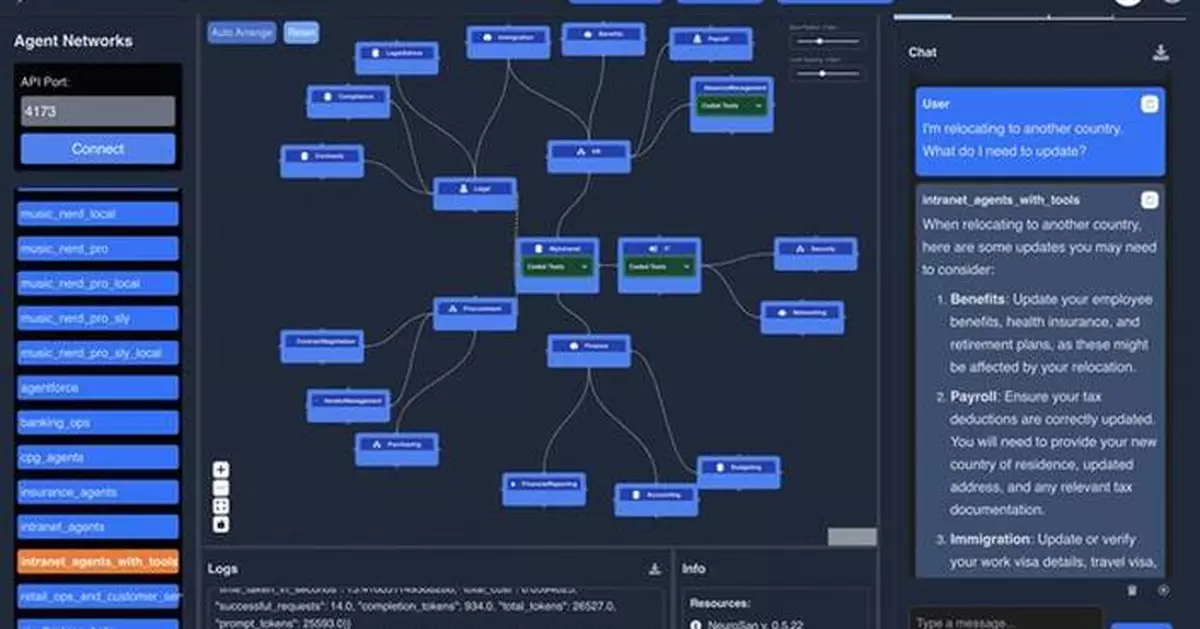Expand the Coded Tools dropdown on the IT node
The height and width of the screenshot is (629, 1200).
[x=687, y=267]
